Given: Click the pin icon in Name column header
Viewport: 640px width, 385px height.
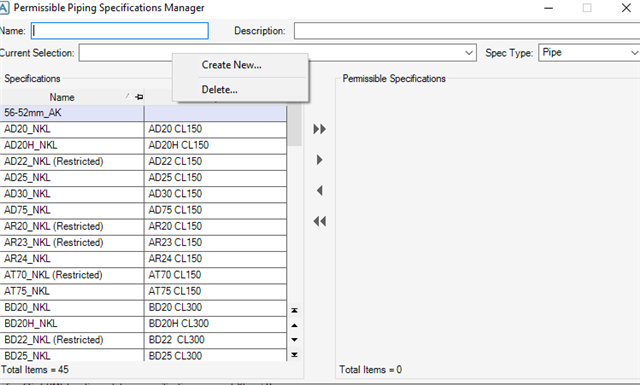Looking at the screenshot, I should [x=139, y=97].
